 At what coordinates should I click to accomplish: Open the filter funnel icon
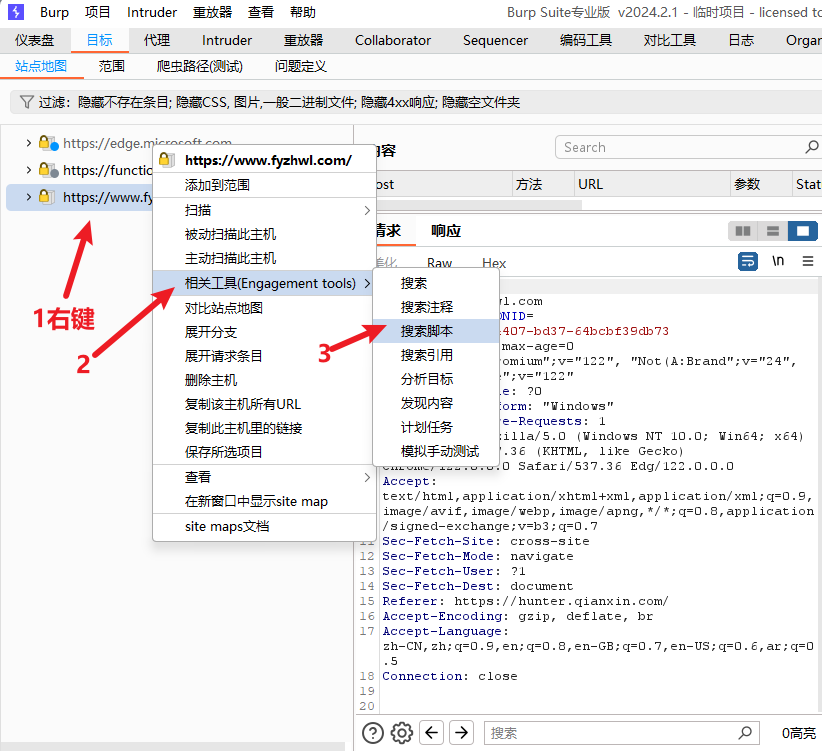(x=26, y=102)
